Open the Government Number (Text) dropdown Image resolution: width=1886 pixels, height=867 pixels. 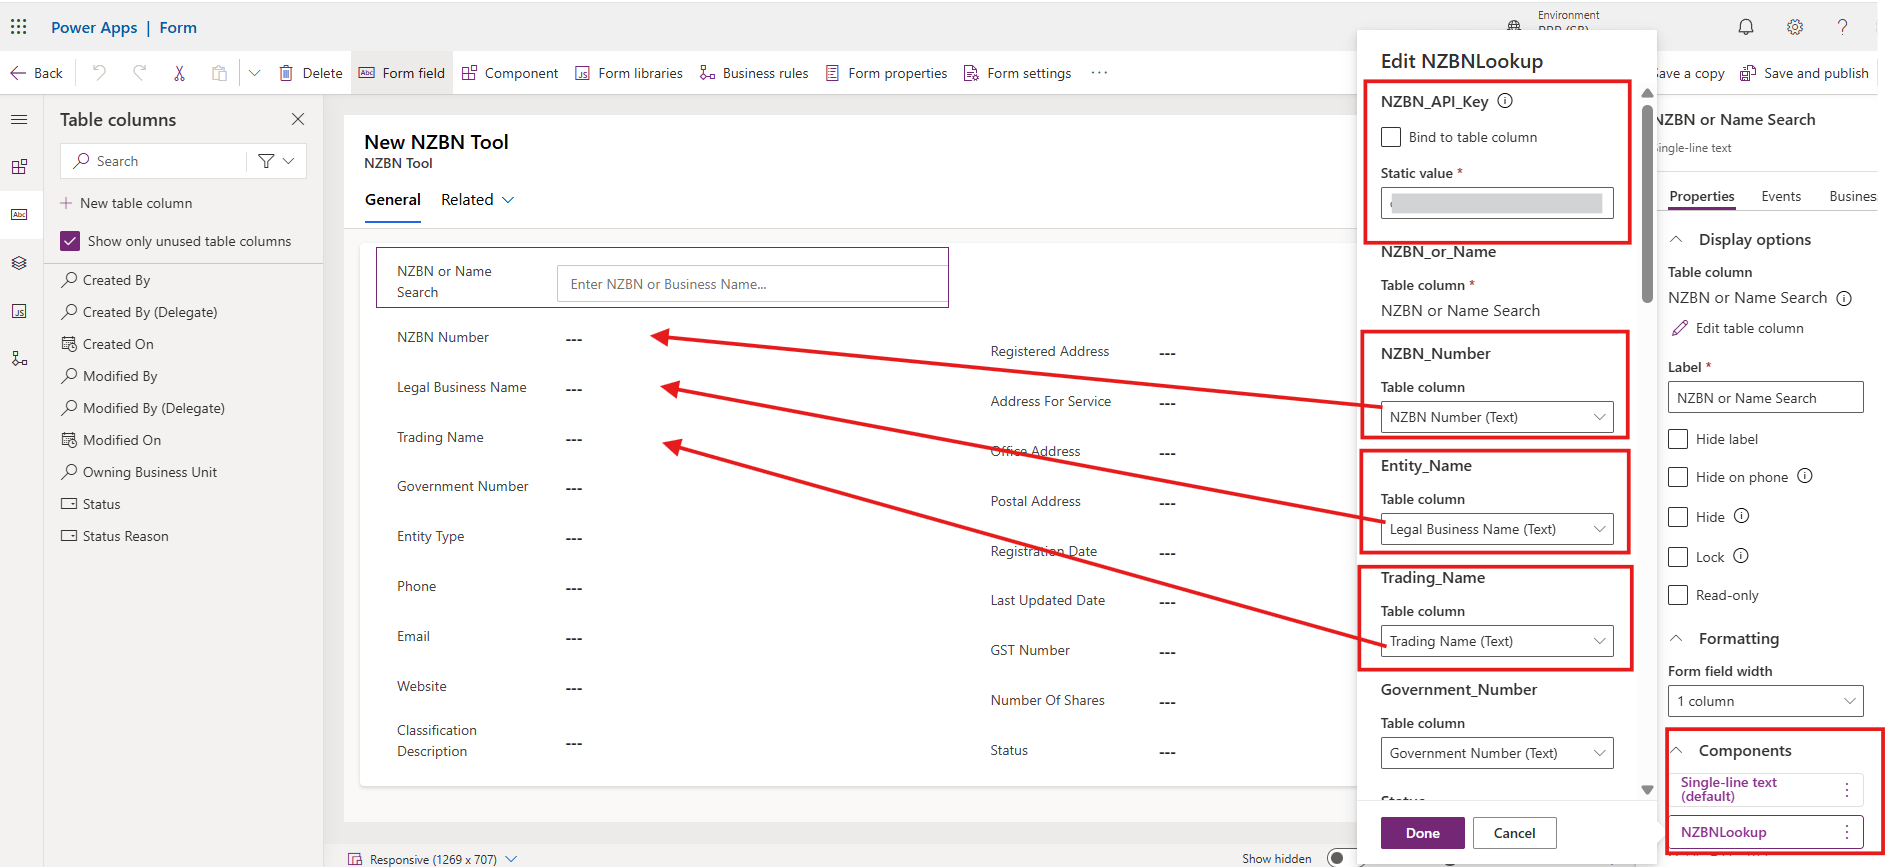1497,753
